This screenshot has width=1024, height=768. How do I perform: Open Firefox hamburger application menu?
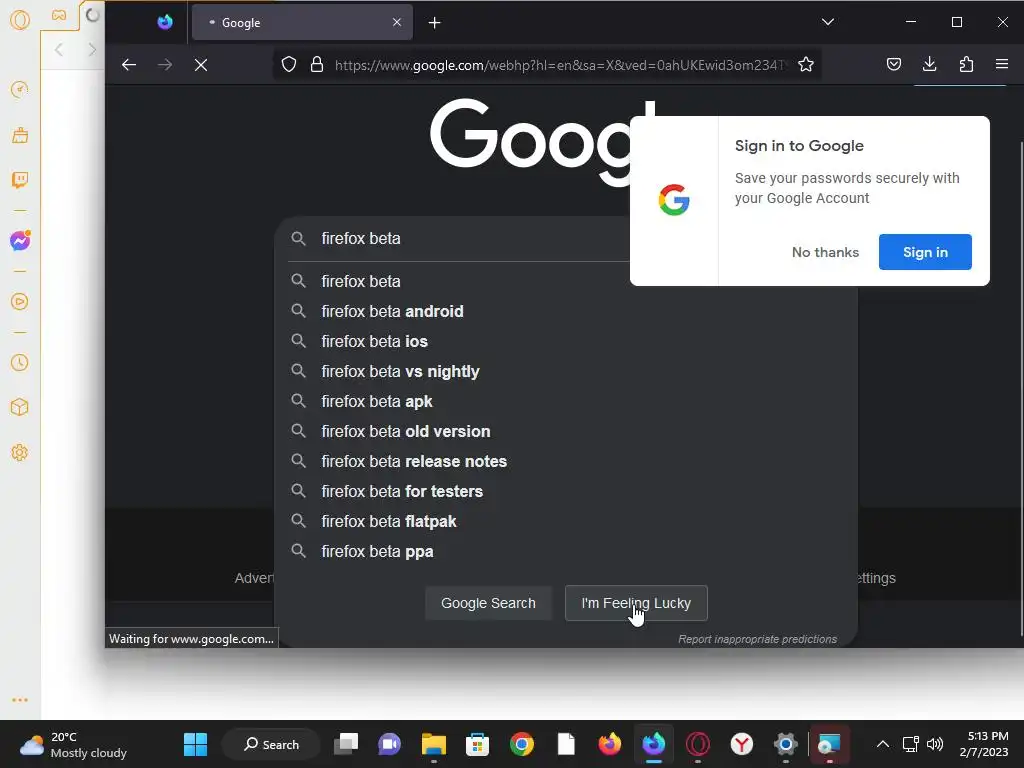coord(1002,64)
